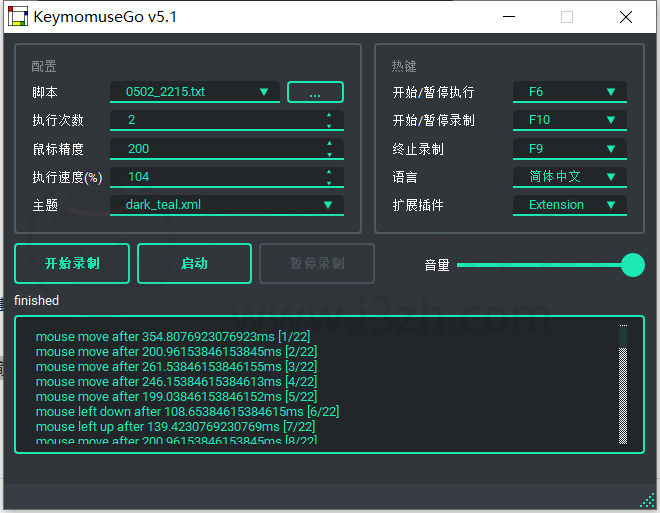The height and width of the screenshot is (513, 660).
Task: Click the KeymomuseGo app icon in title bar
Action: pyautogui.click(x=18, y=16)
